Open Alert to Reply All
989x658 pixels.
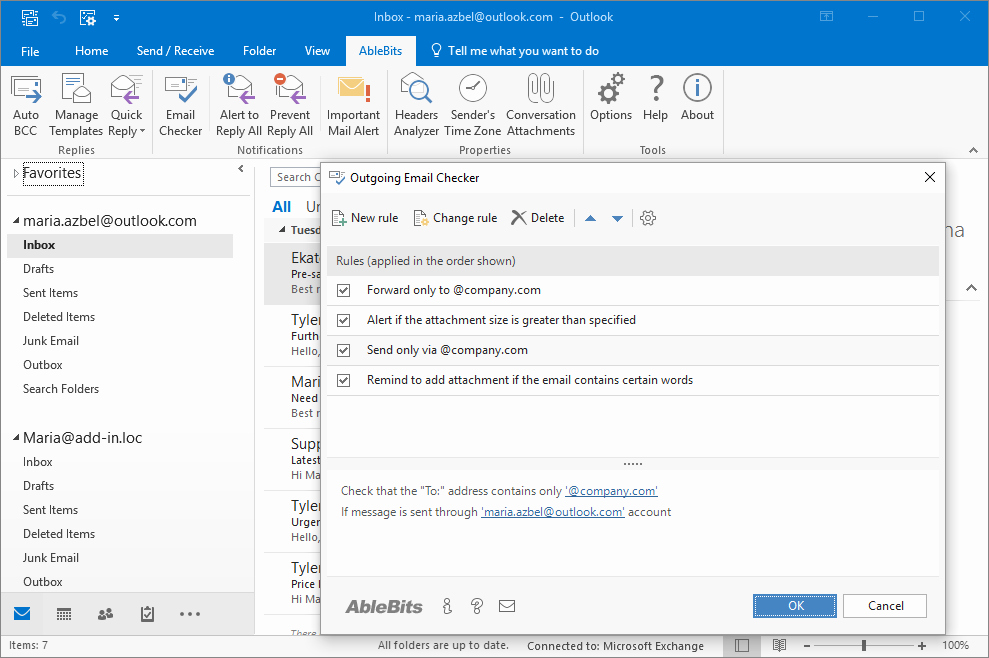coord(239,105)
